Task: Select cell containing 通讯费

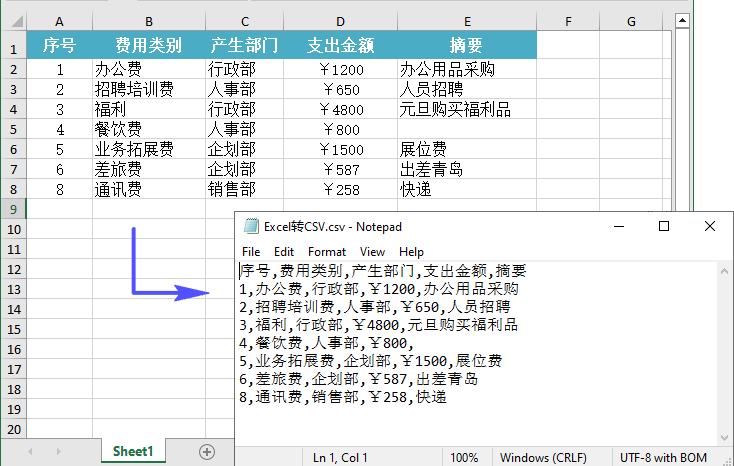Action: [x=149, y=189]
